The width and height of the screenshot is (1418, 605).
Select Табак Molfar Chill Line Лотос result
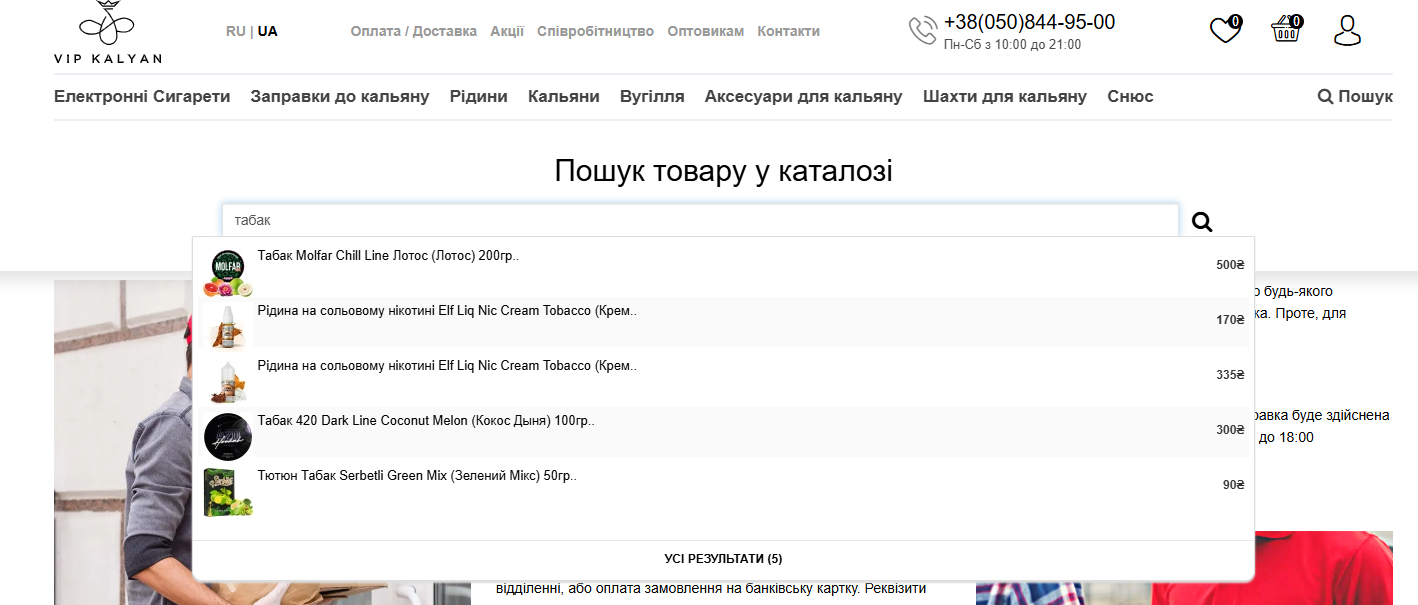pyautogui.click(x=723, y=269)
